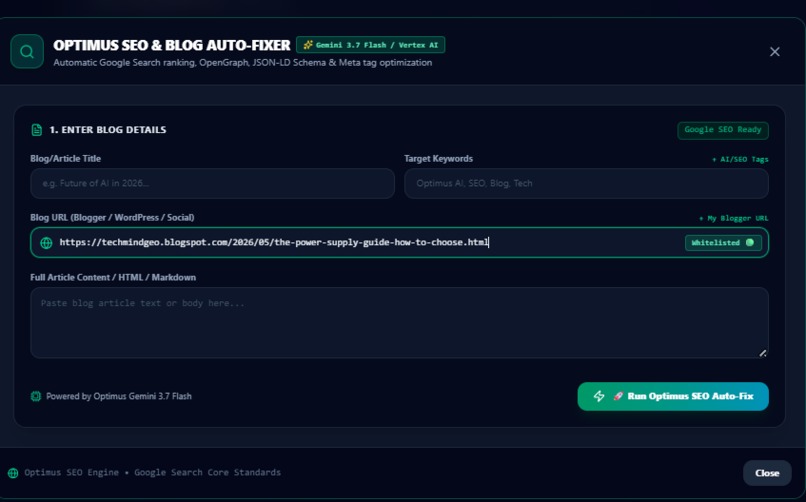Focus the Blog/Article Title field

(212, 183)
